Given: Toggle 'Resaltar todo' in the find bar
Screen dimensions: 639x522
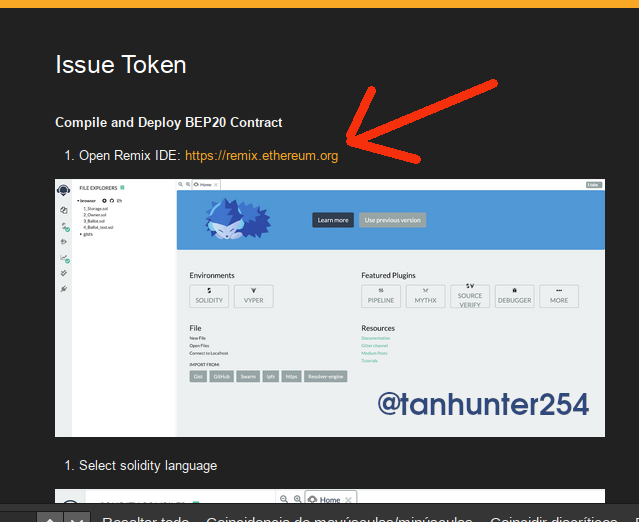Looking at the screenshot, I should pyautogui.click(x=145, y=520).
